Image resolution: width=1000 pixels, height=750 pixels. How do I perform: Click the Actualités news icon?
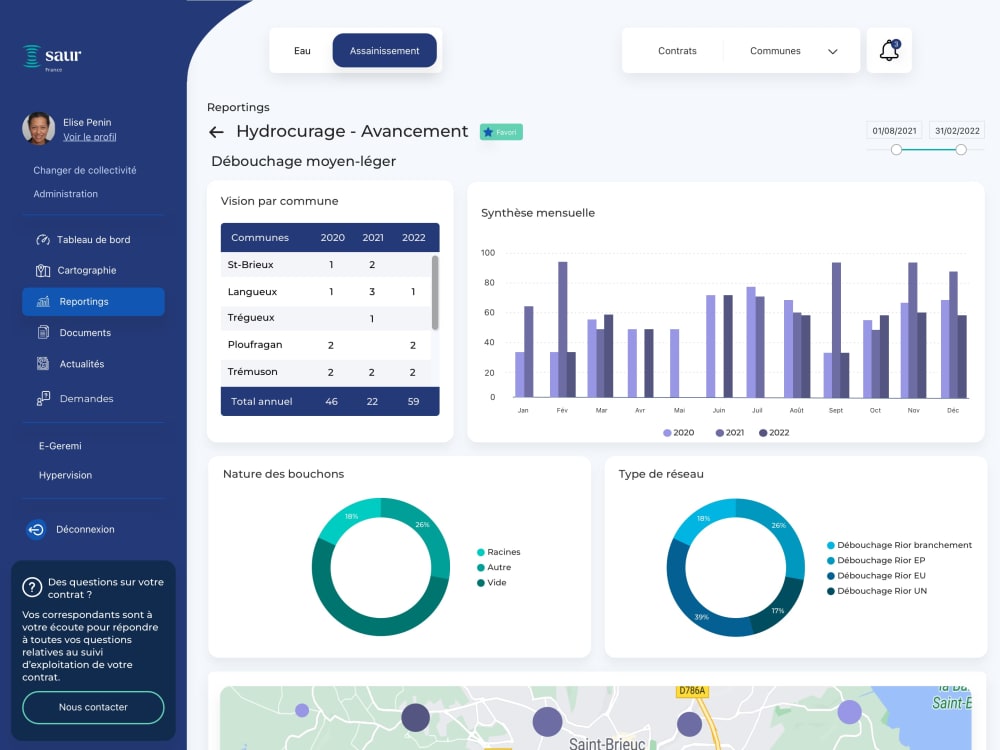(43, 364)
